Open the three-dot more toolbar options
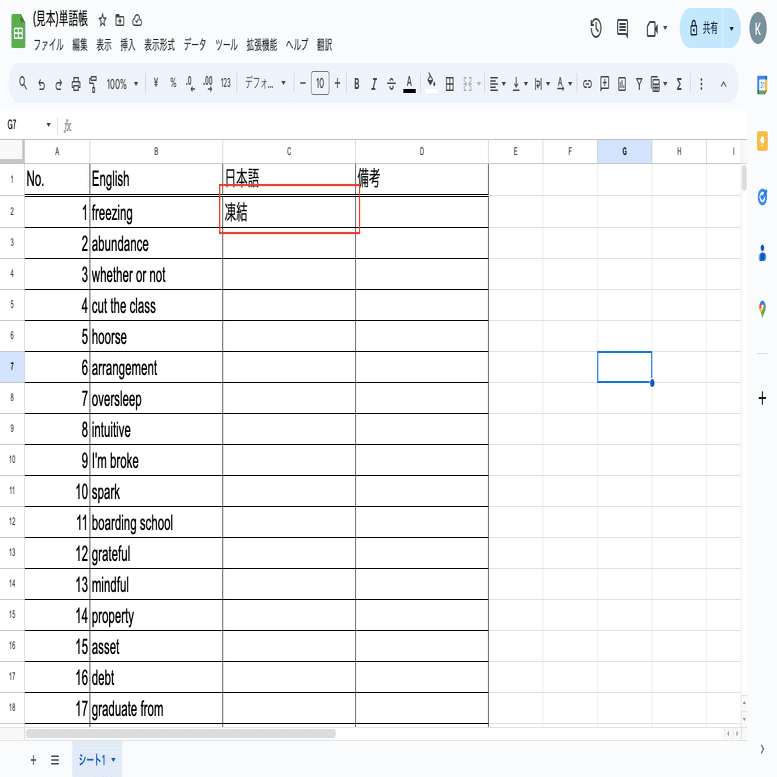Viewport: 777px width, 777px height. [701, 84]
